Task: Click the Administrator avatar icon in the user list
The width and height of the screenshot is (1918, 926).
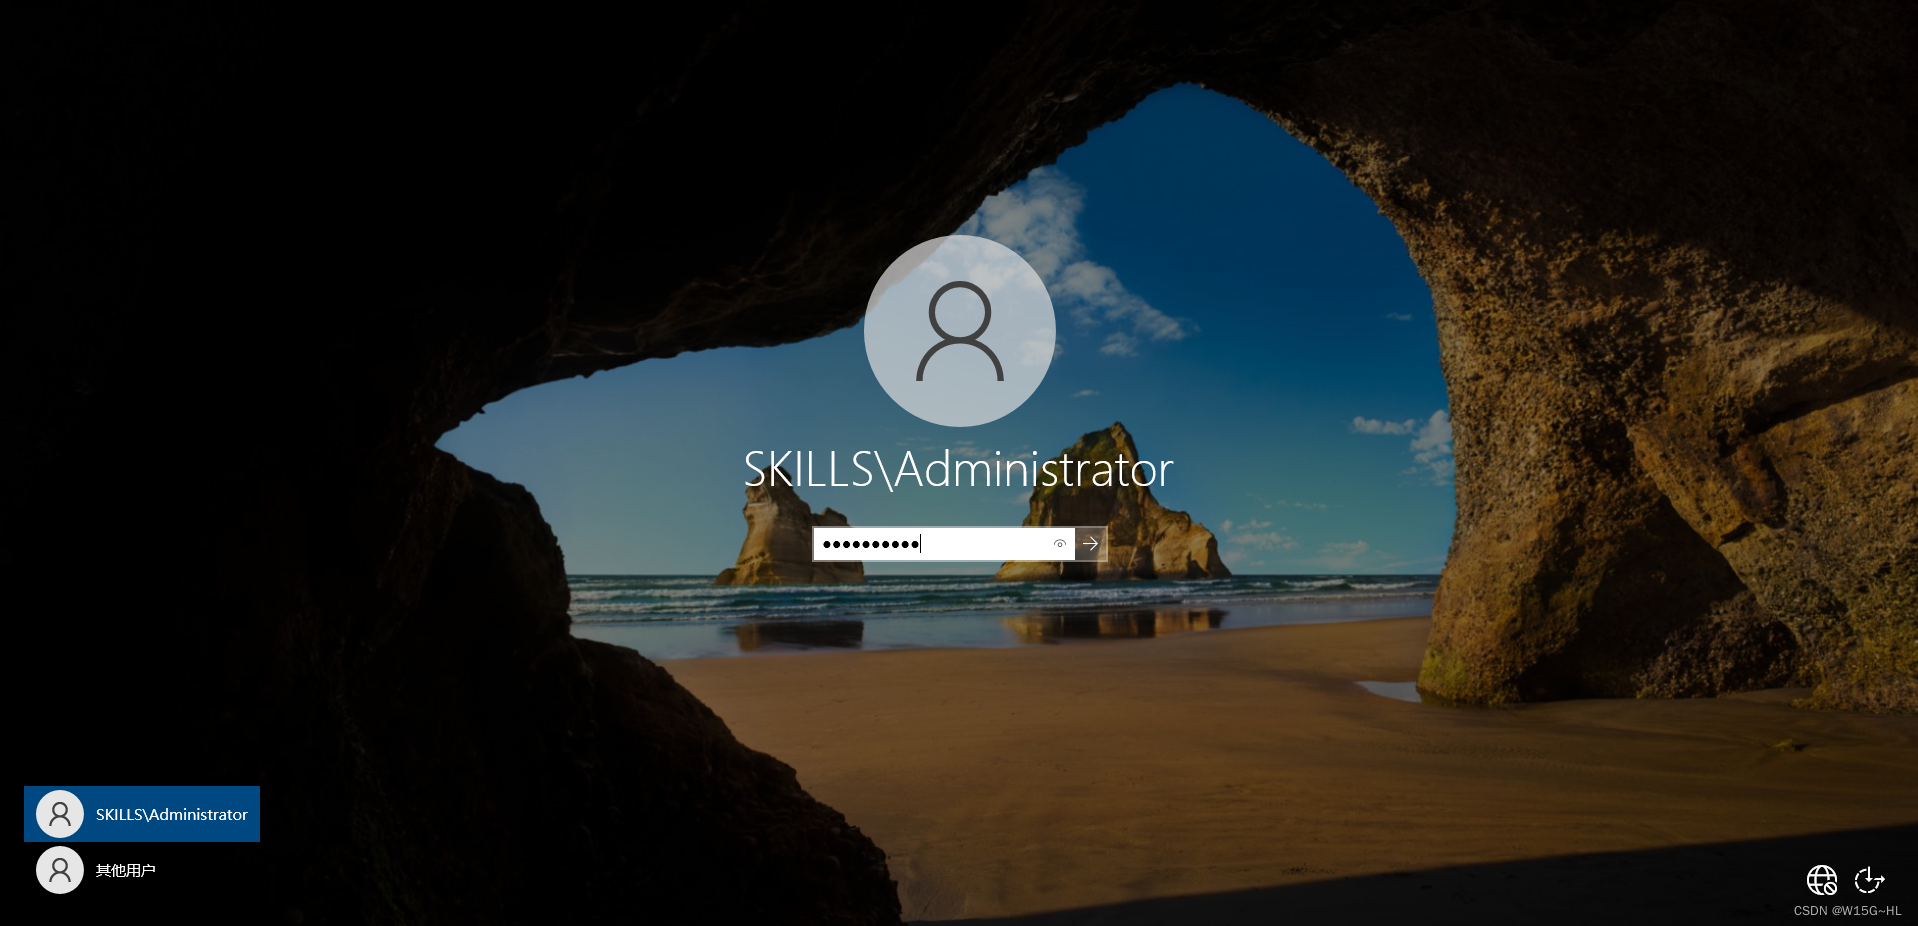Action: (60, 814)
